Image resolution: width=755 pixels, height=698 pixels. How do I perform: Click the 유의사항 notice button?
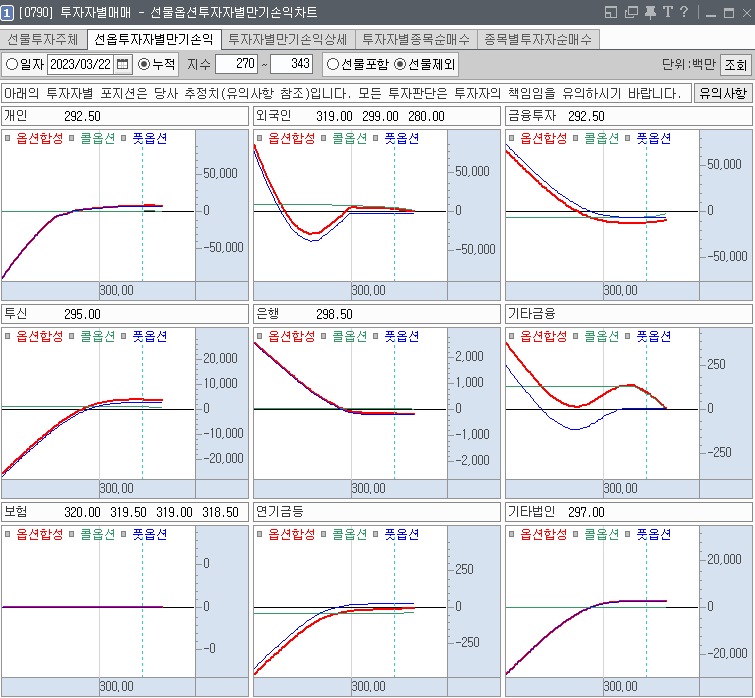click(x=722, y=92)
